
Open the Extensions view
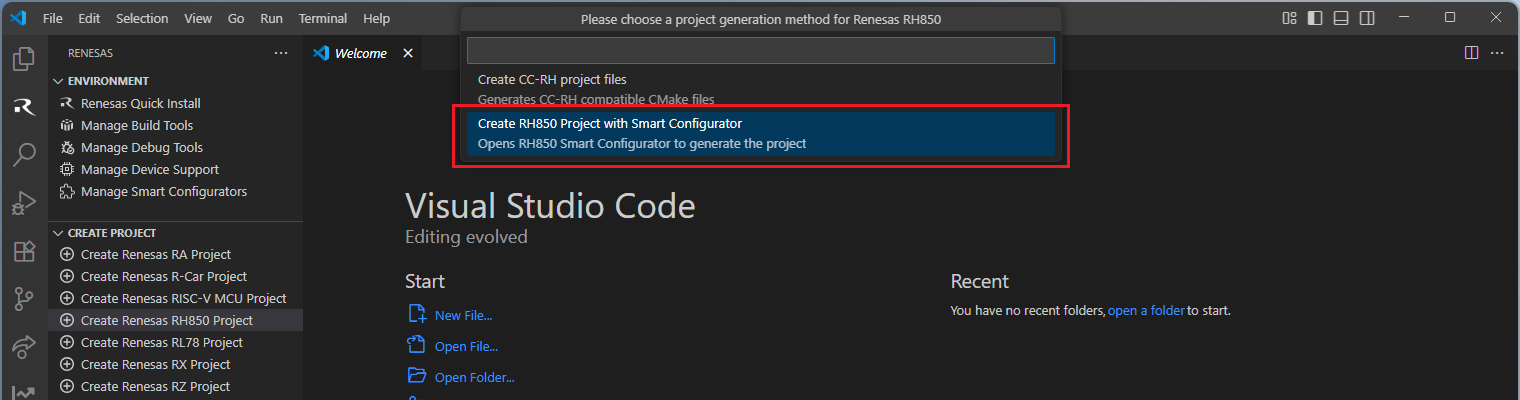[x=23, y=251]
